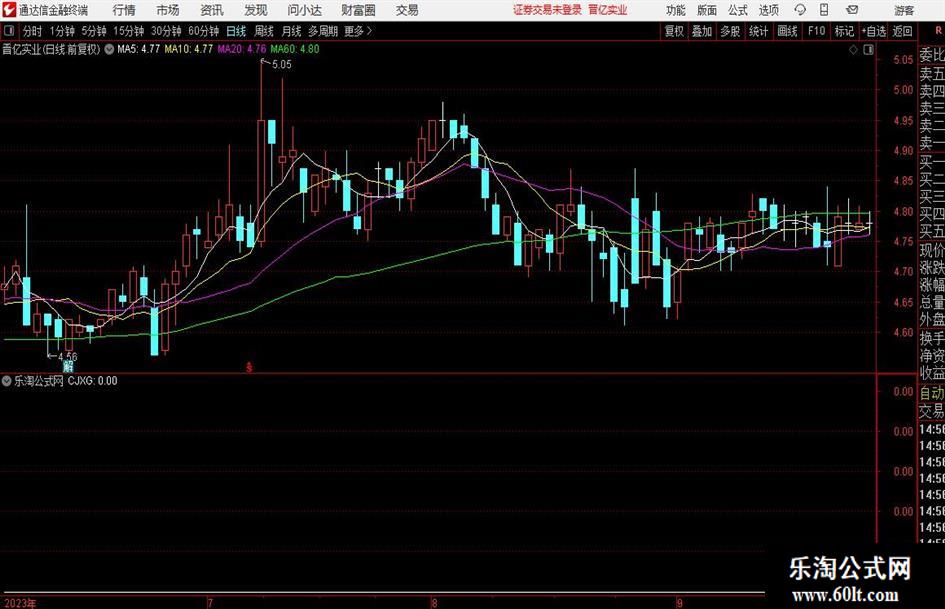The width and height of the screenshot is (945, 609).
Task: Open the 资讯 menu
Action: 212,10
